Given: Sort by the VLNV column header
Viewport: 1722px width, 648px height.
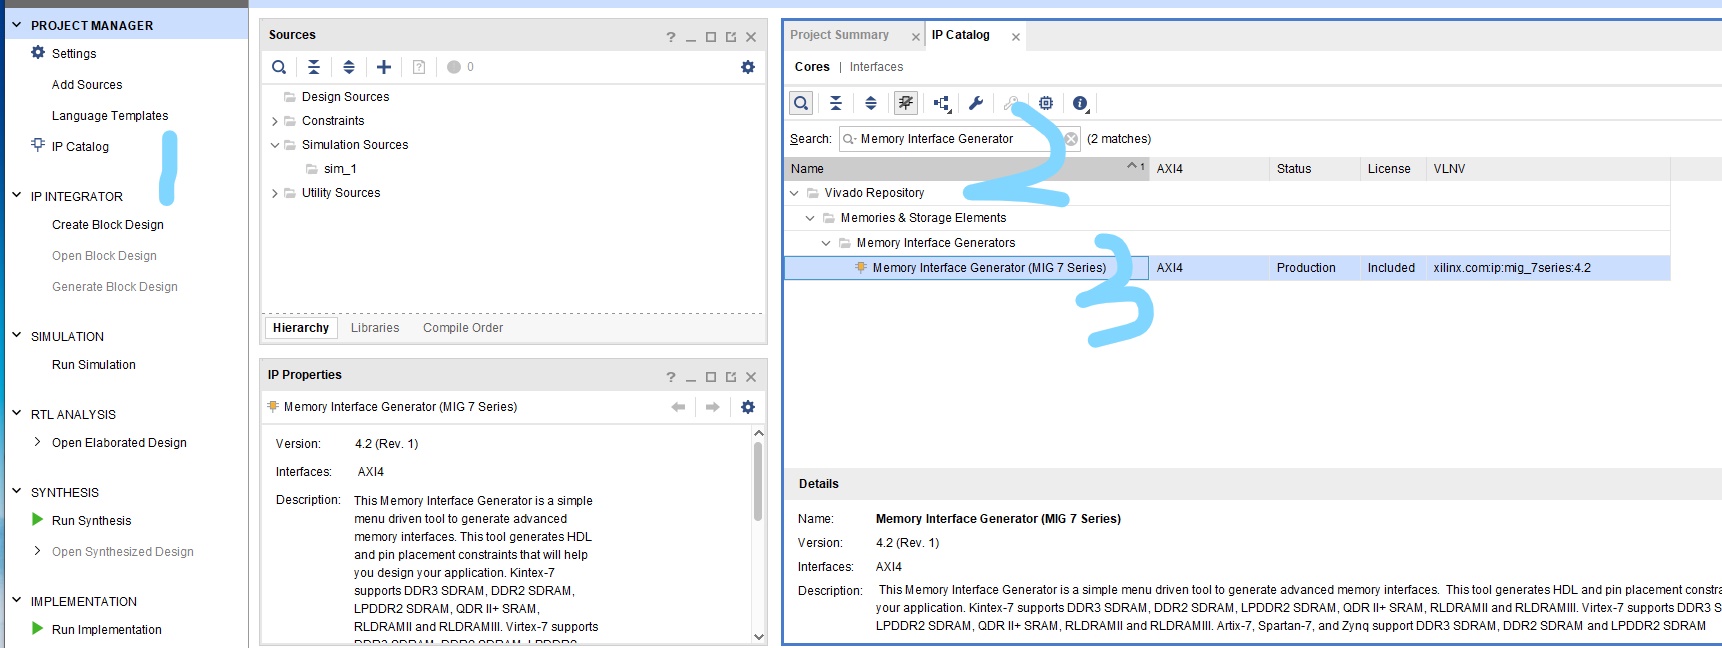Looking at the screenshot, I should (1550, 169).
